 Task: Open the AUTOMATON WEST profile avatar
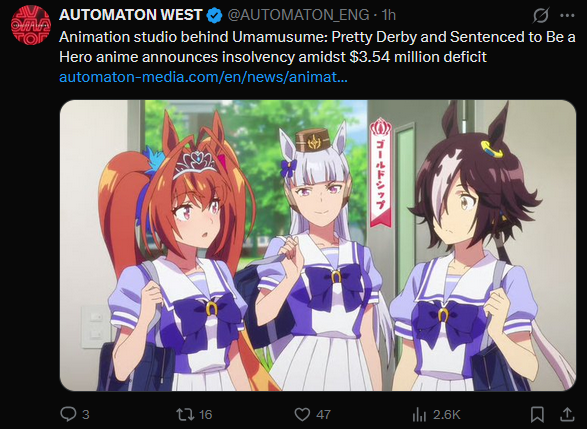click(31, 25)
